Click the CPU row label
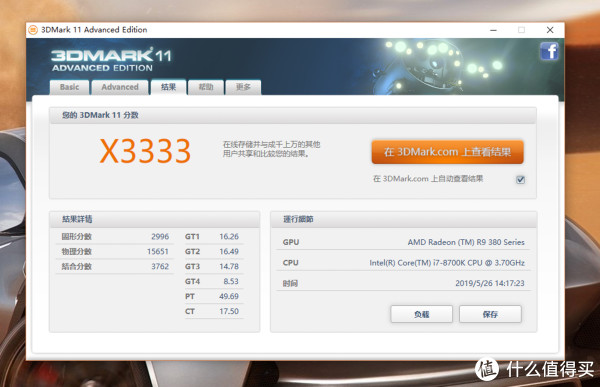Screen dimensions: 600x387 point(290,263)
